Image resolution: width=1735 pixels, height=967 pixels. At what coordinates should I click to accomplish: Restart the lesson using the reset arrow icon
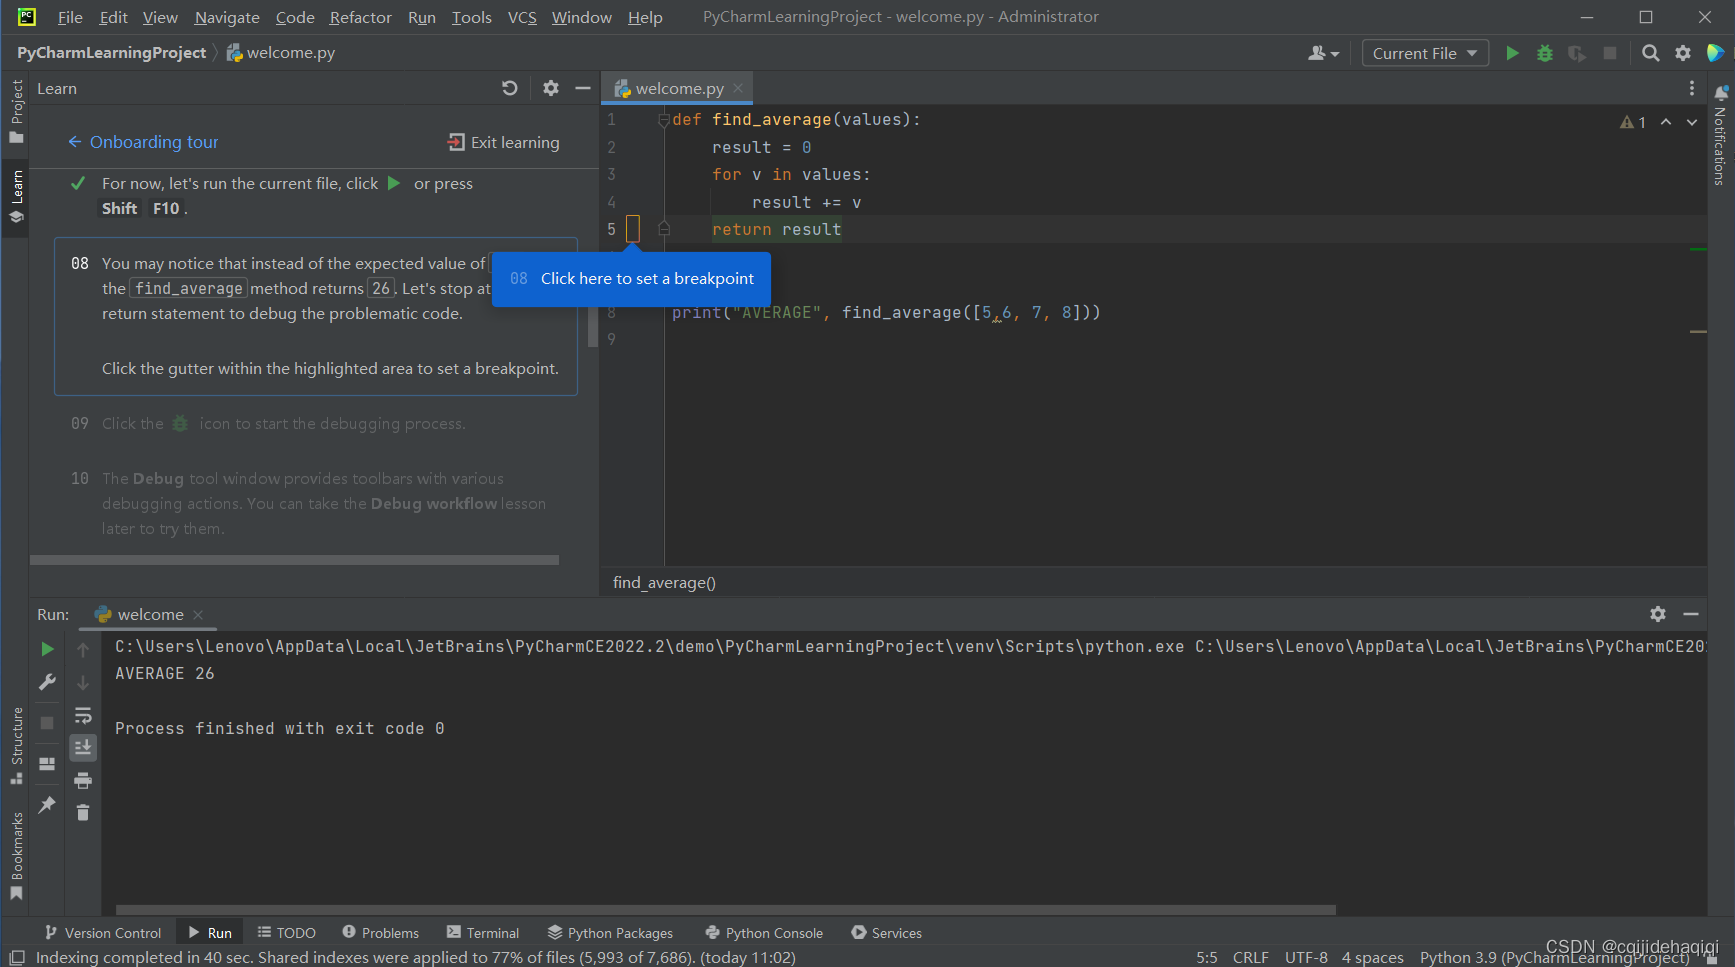click(x=510, y=88)
